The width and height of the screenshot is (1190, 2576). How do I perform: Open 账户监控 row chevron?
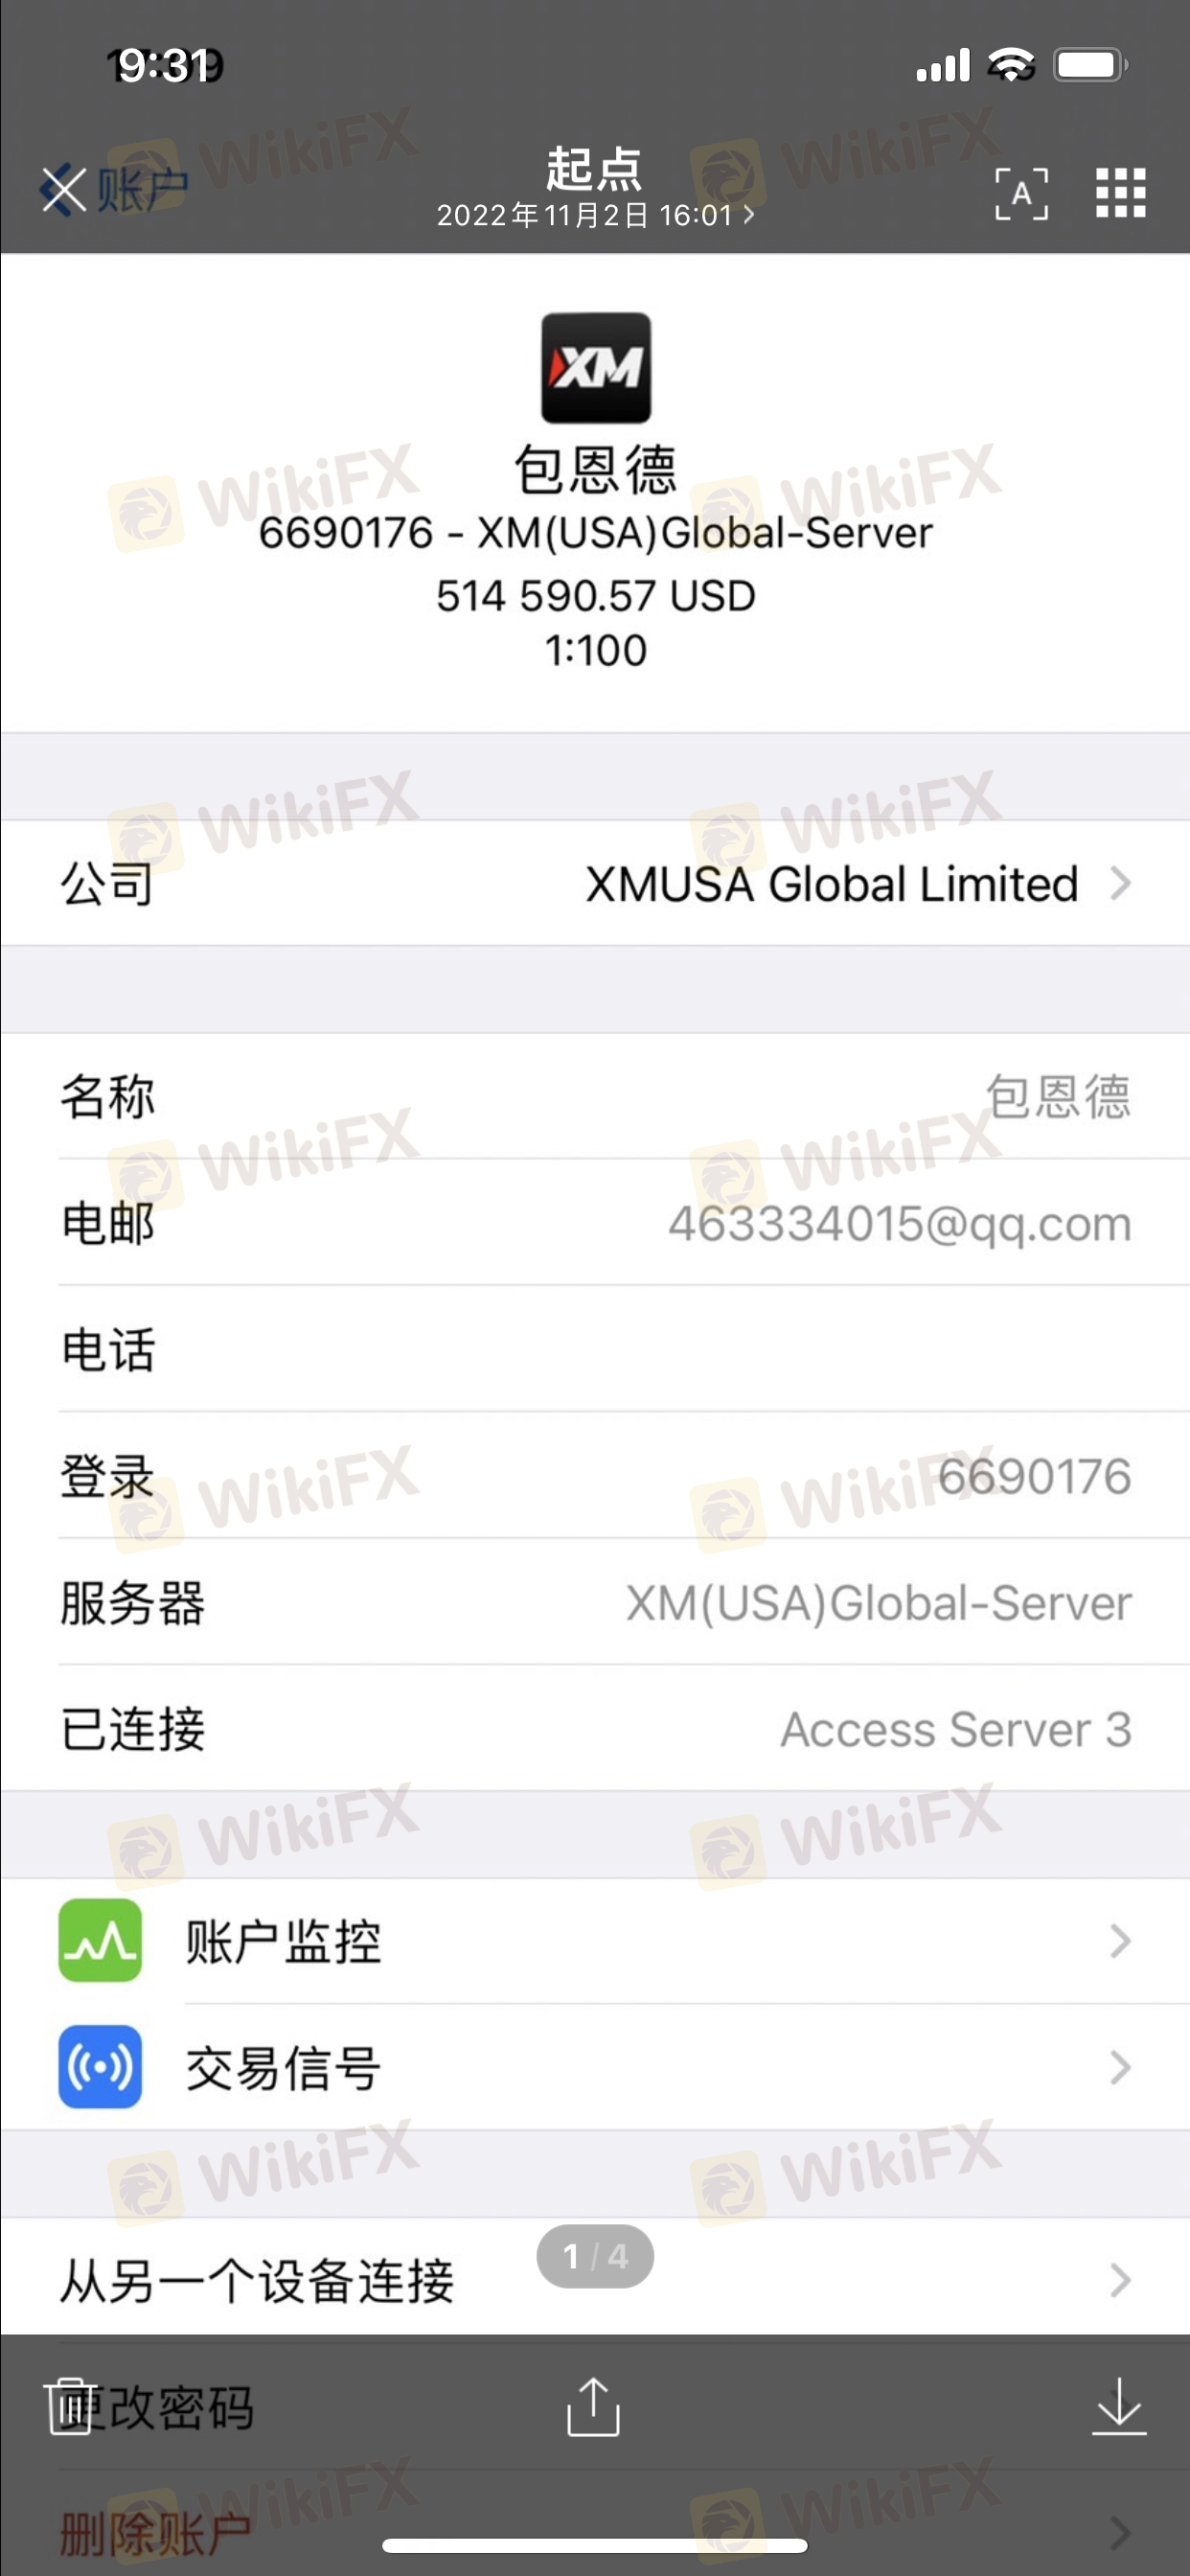[1120, 1940]
